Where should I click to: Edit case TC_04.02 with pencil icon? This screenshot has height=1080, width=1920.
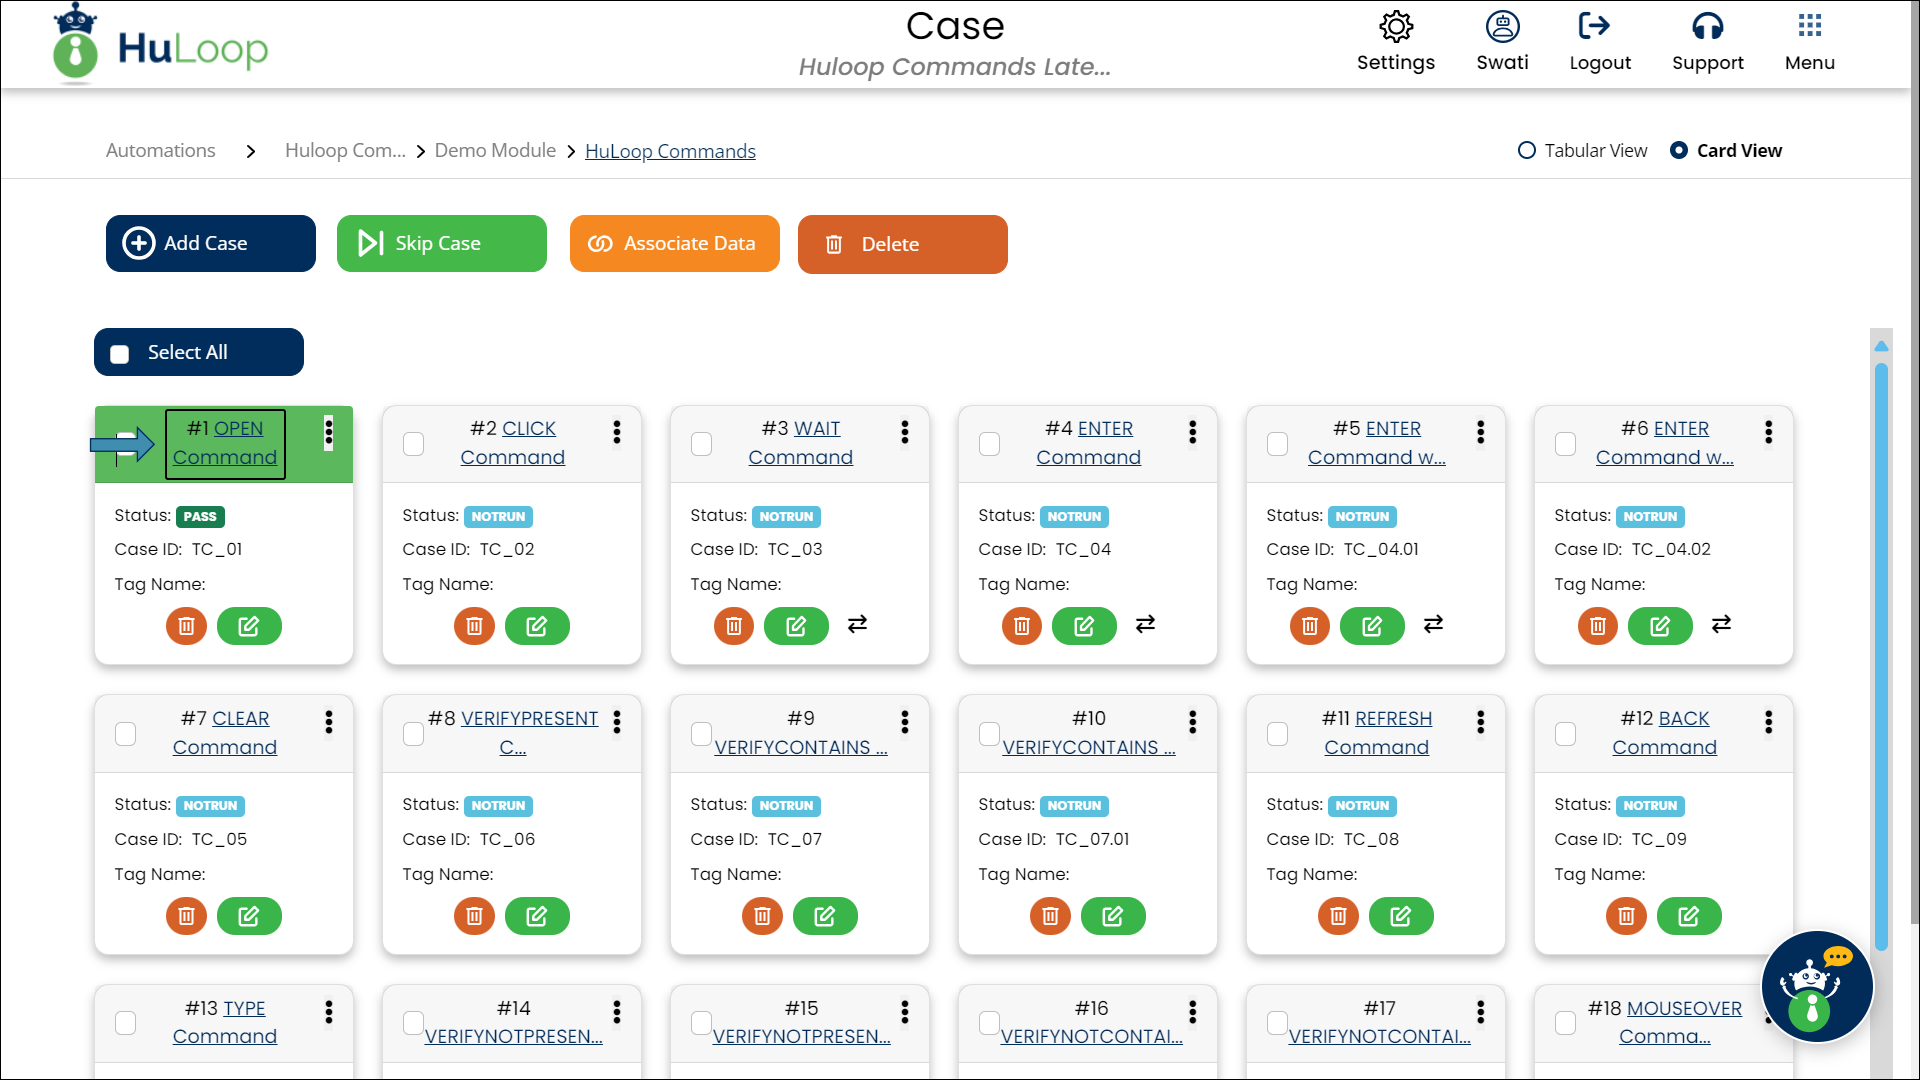pos(1660,626)
